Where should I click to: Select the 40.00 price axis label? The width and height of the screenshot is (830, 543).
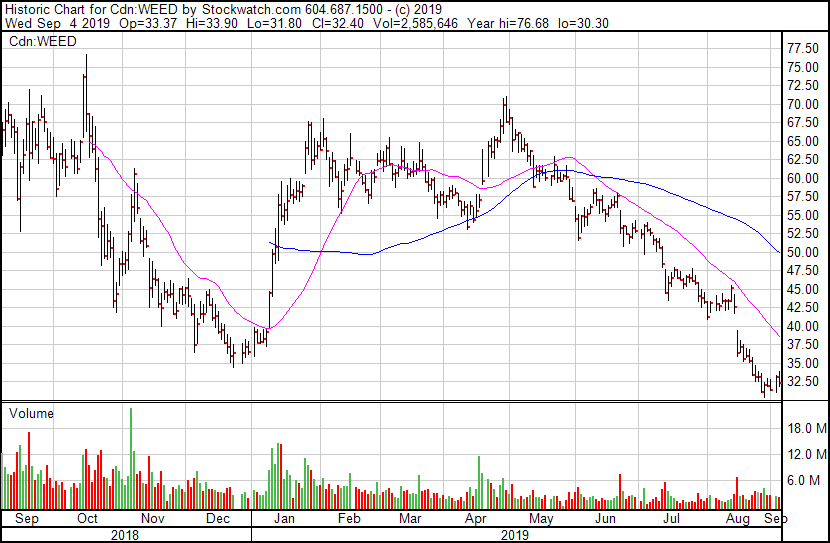click(x=803, y=327)
